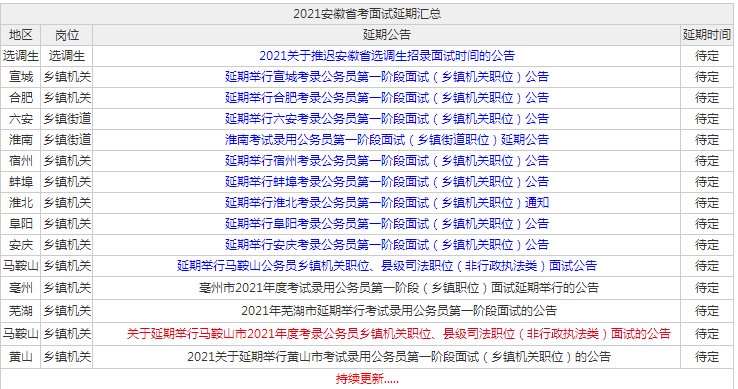Select the 芜湖 region cell
The image size is (738, 389).
click(x=21, y=311)
